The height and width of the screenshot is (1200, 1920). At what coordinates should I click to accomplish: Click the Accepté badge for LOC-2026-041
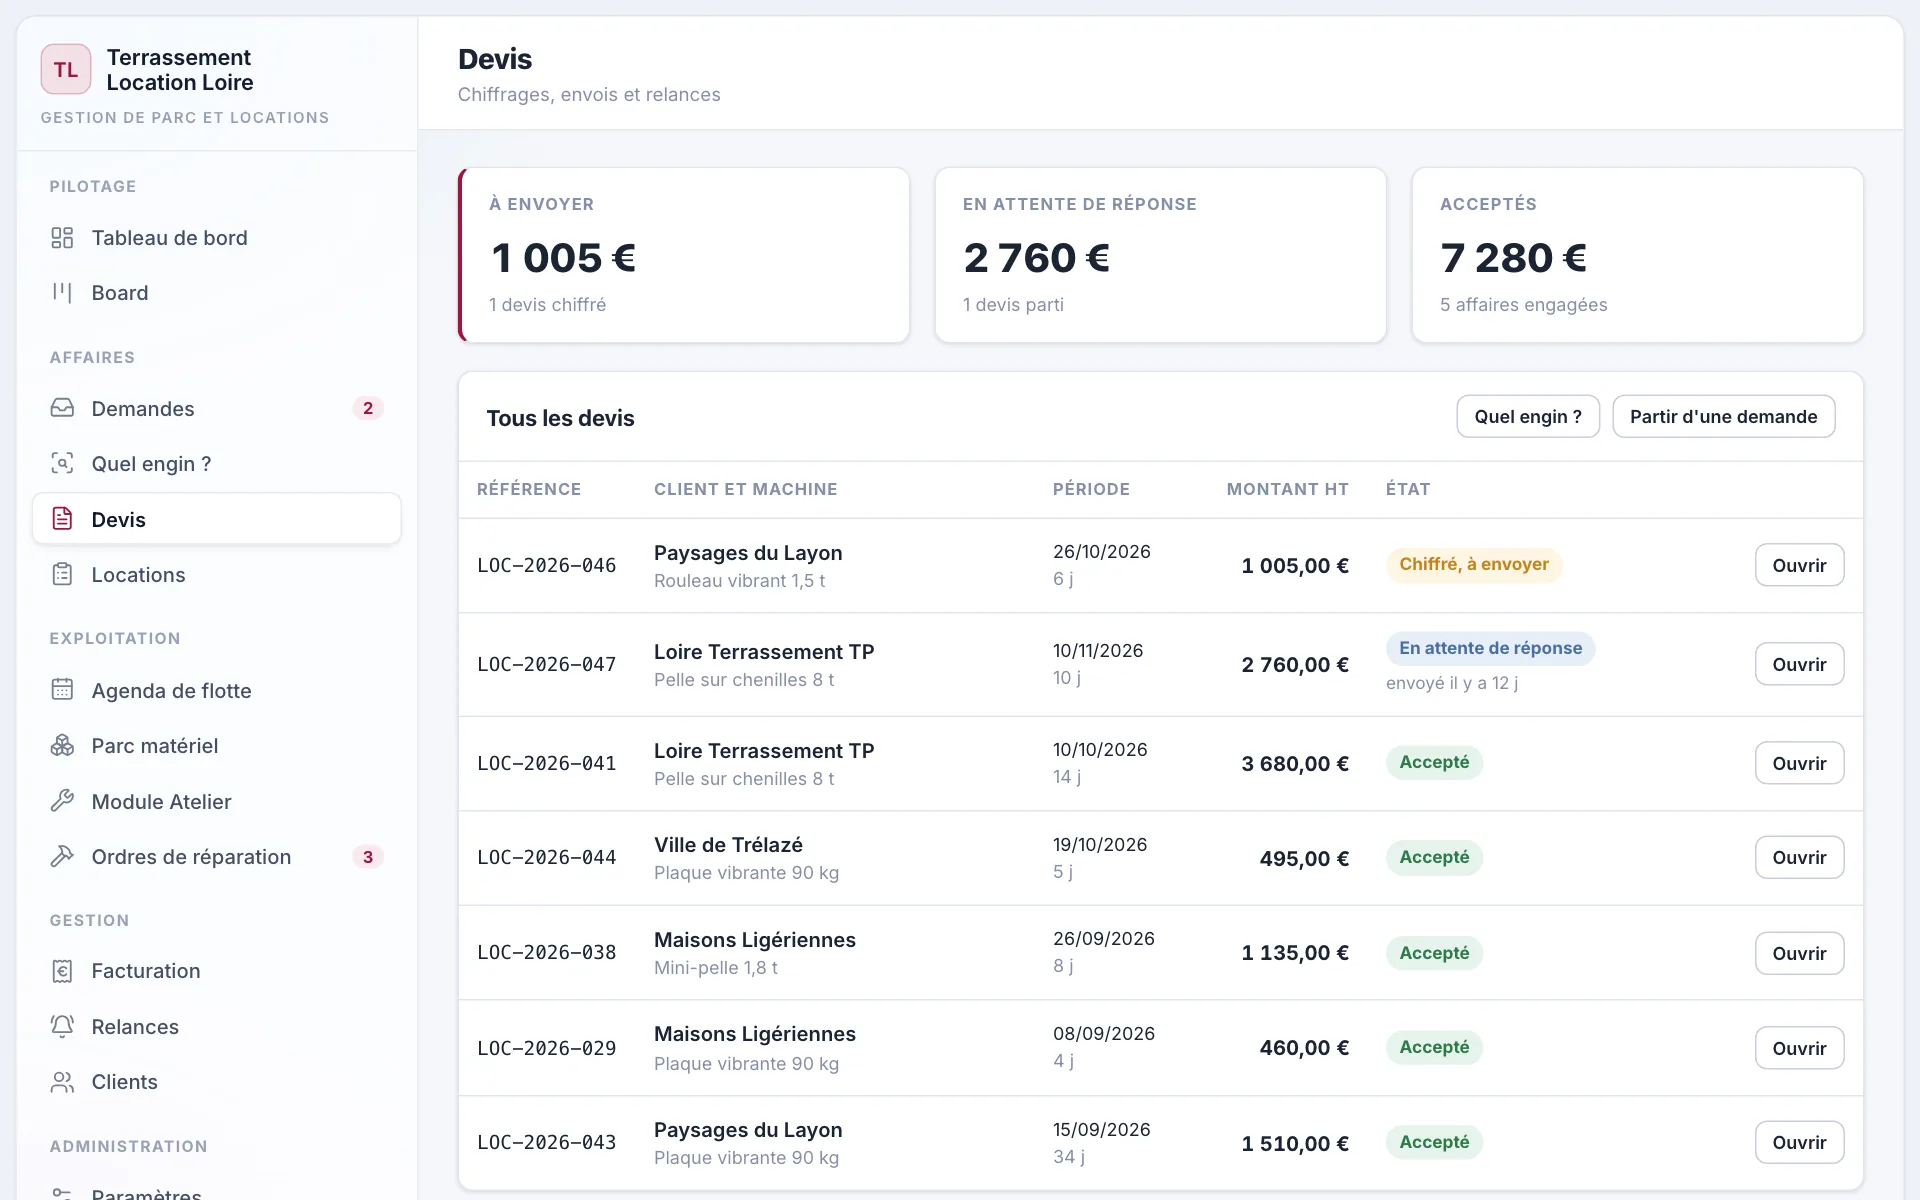(x=1434, y=763)
